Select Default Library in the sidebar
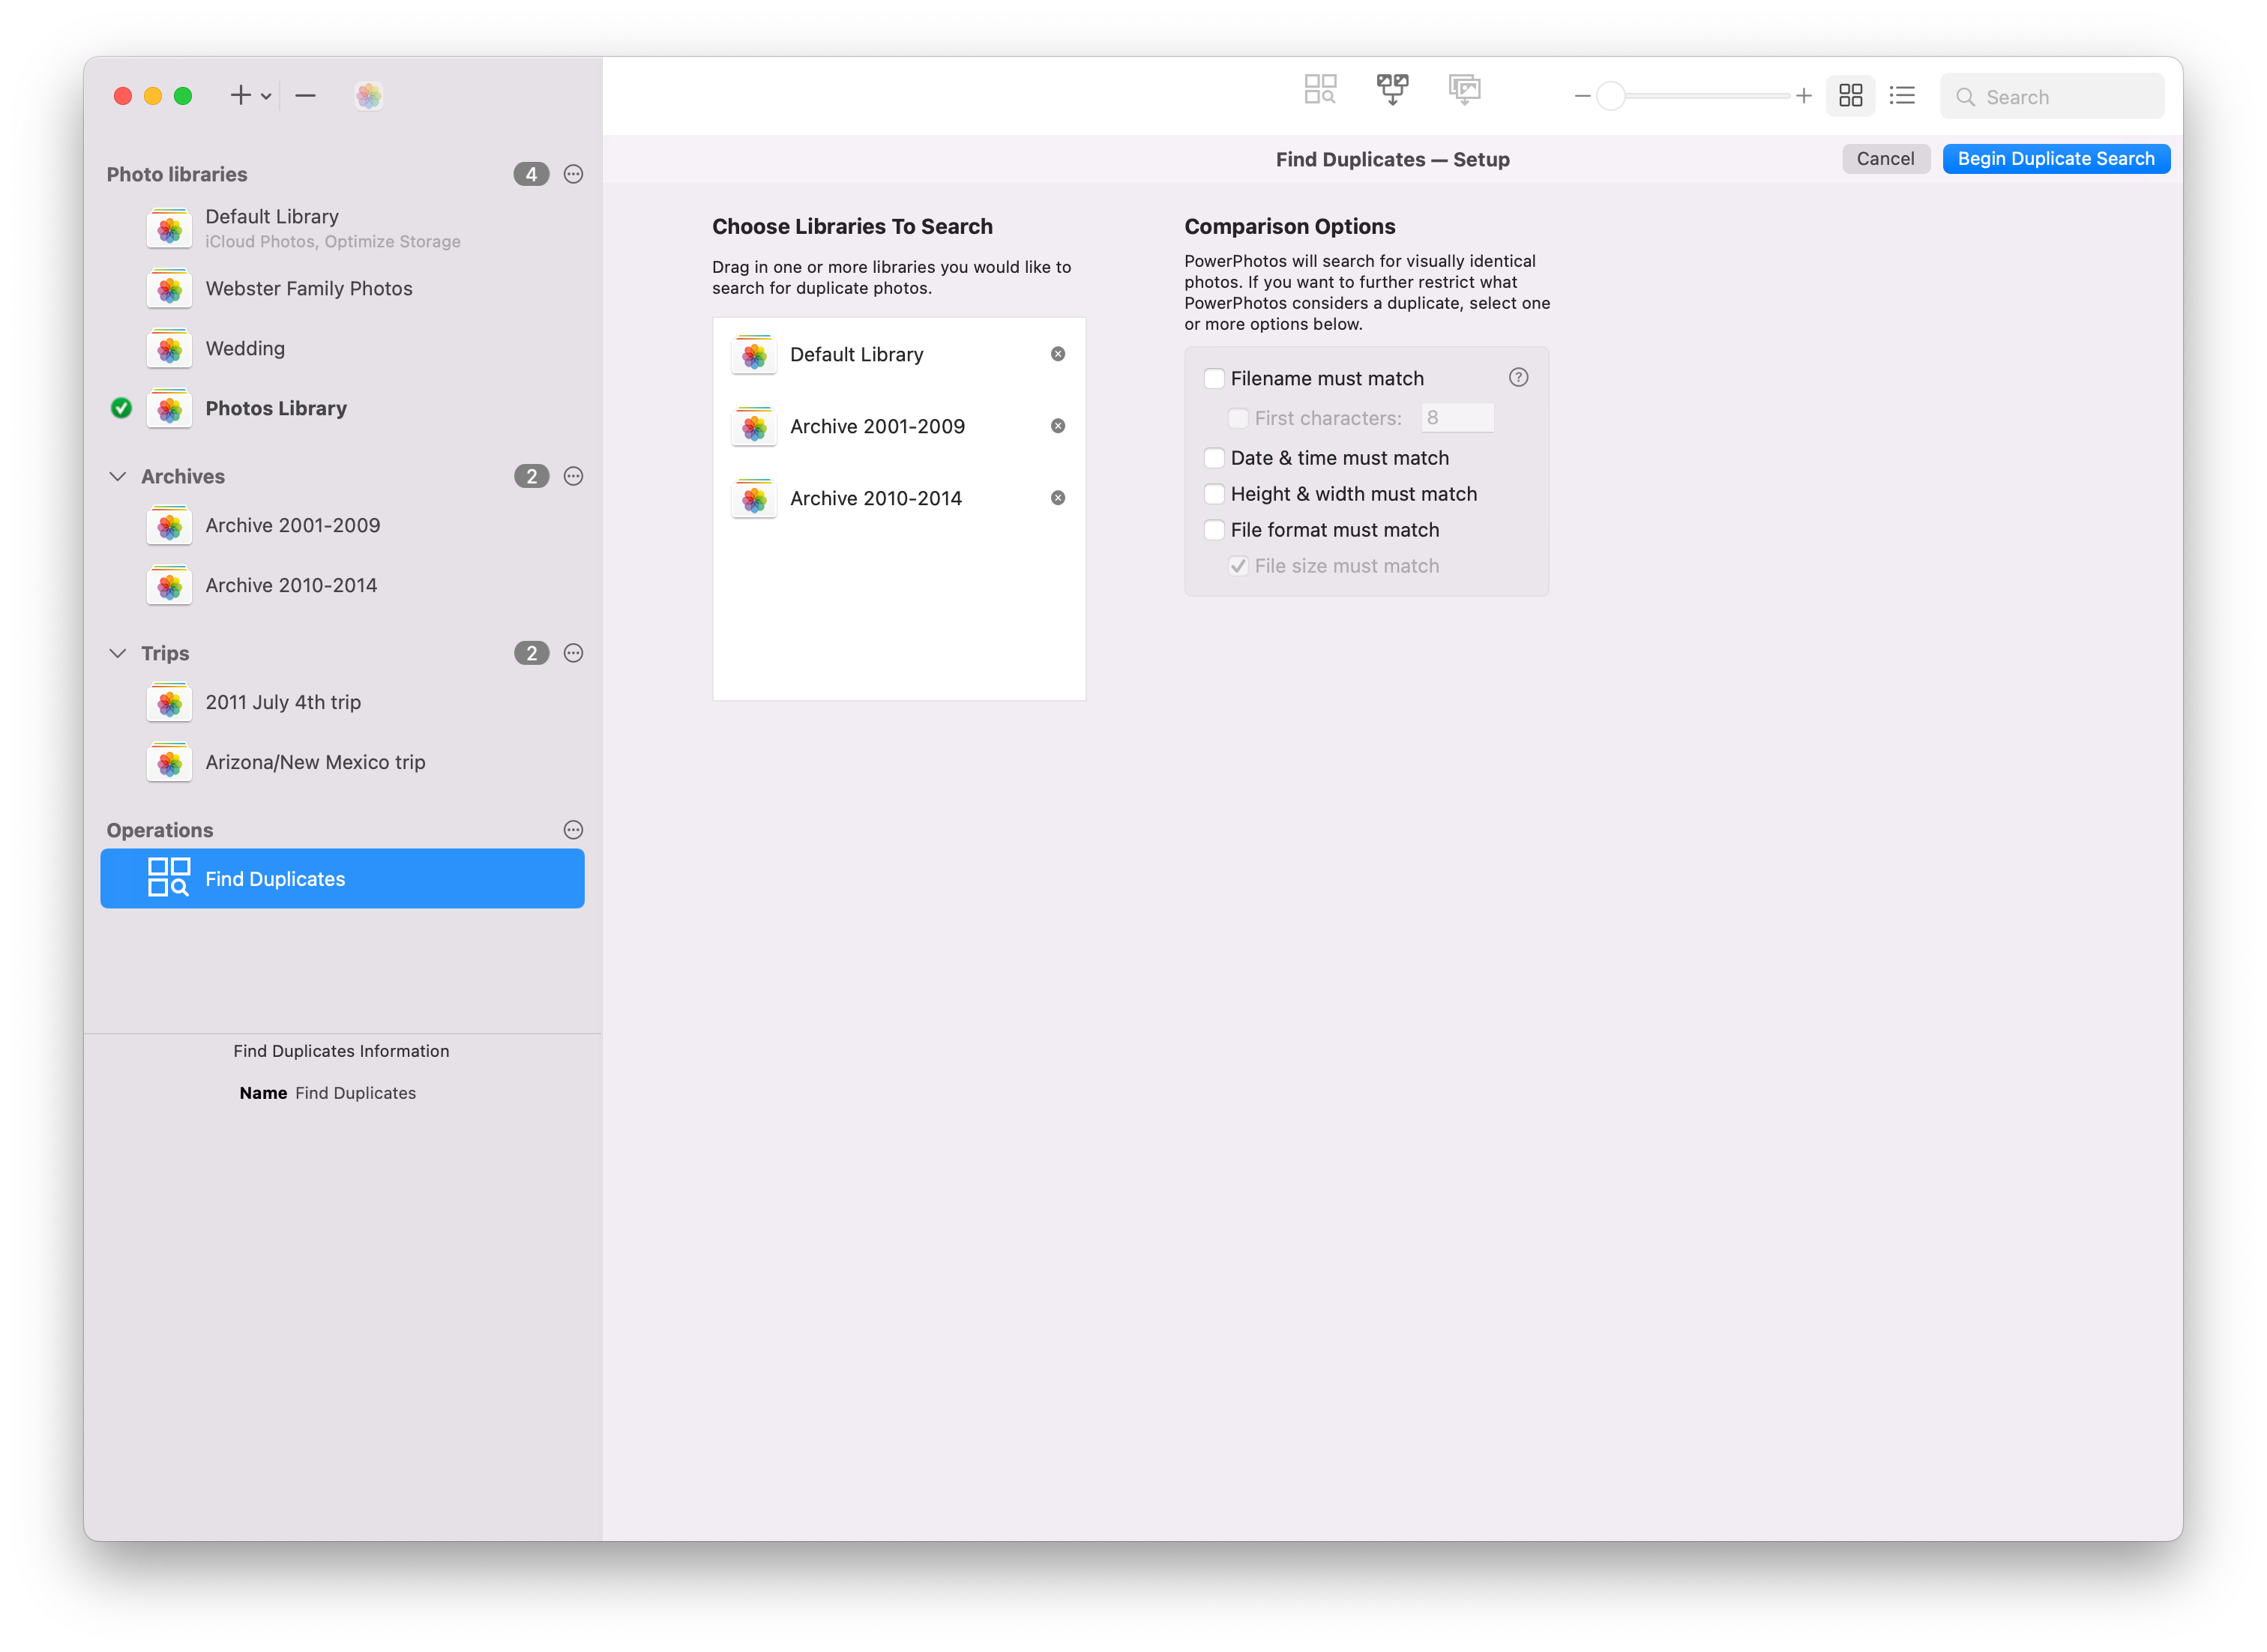Image resolution: width=2267 pixels, height=1652 pixels. [343, 229]
